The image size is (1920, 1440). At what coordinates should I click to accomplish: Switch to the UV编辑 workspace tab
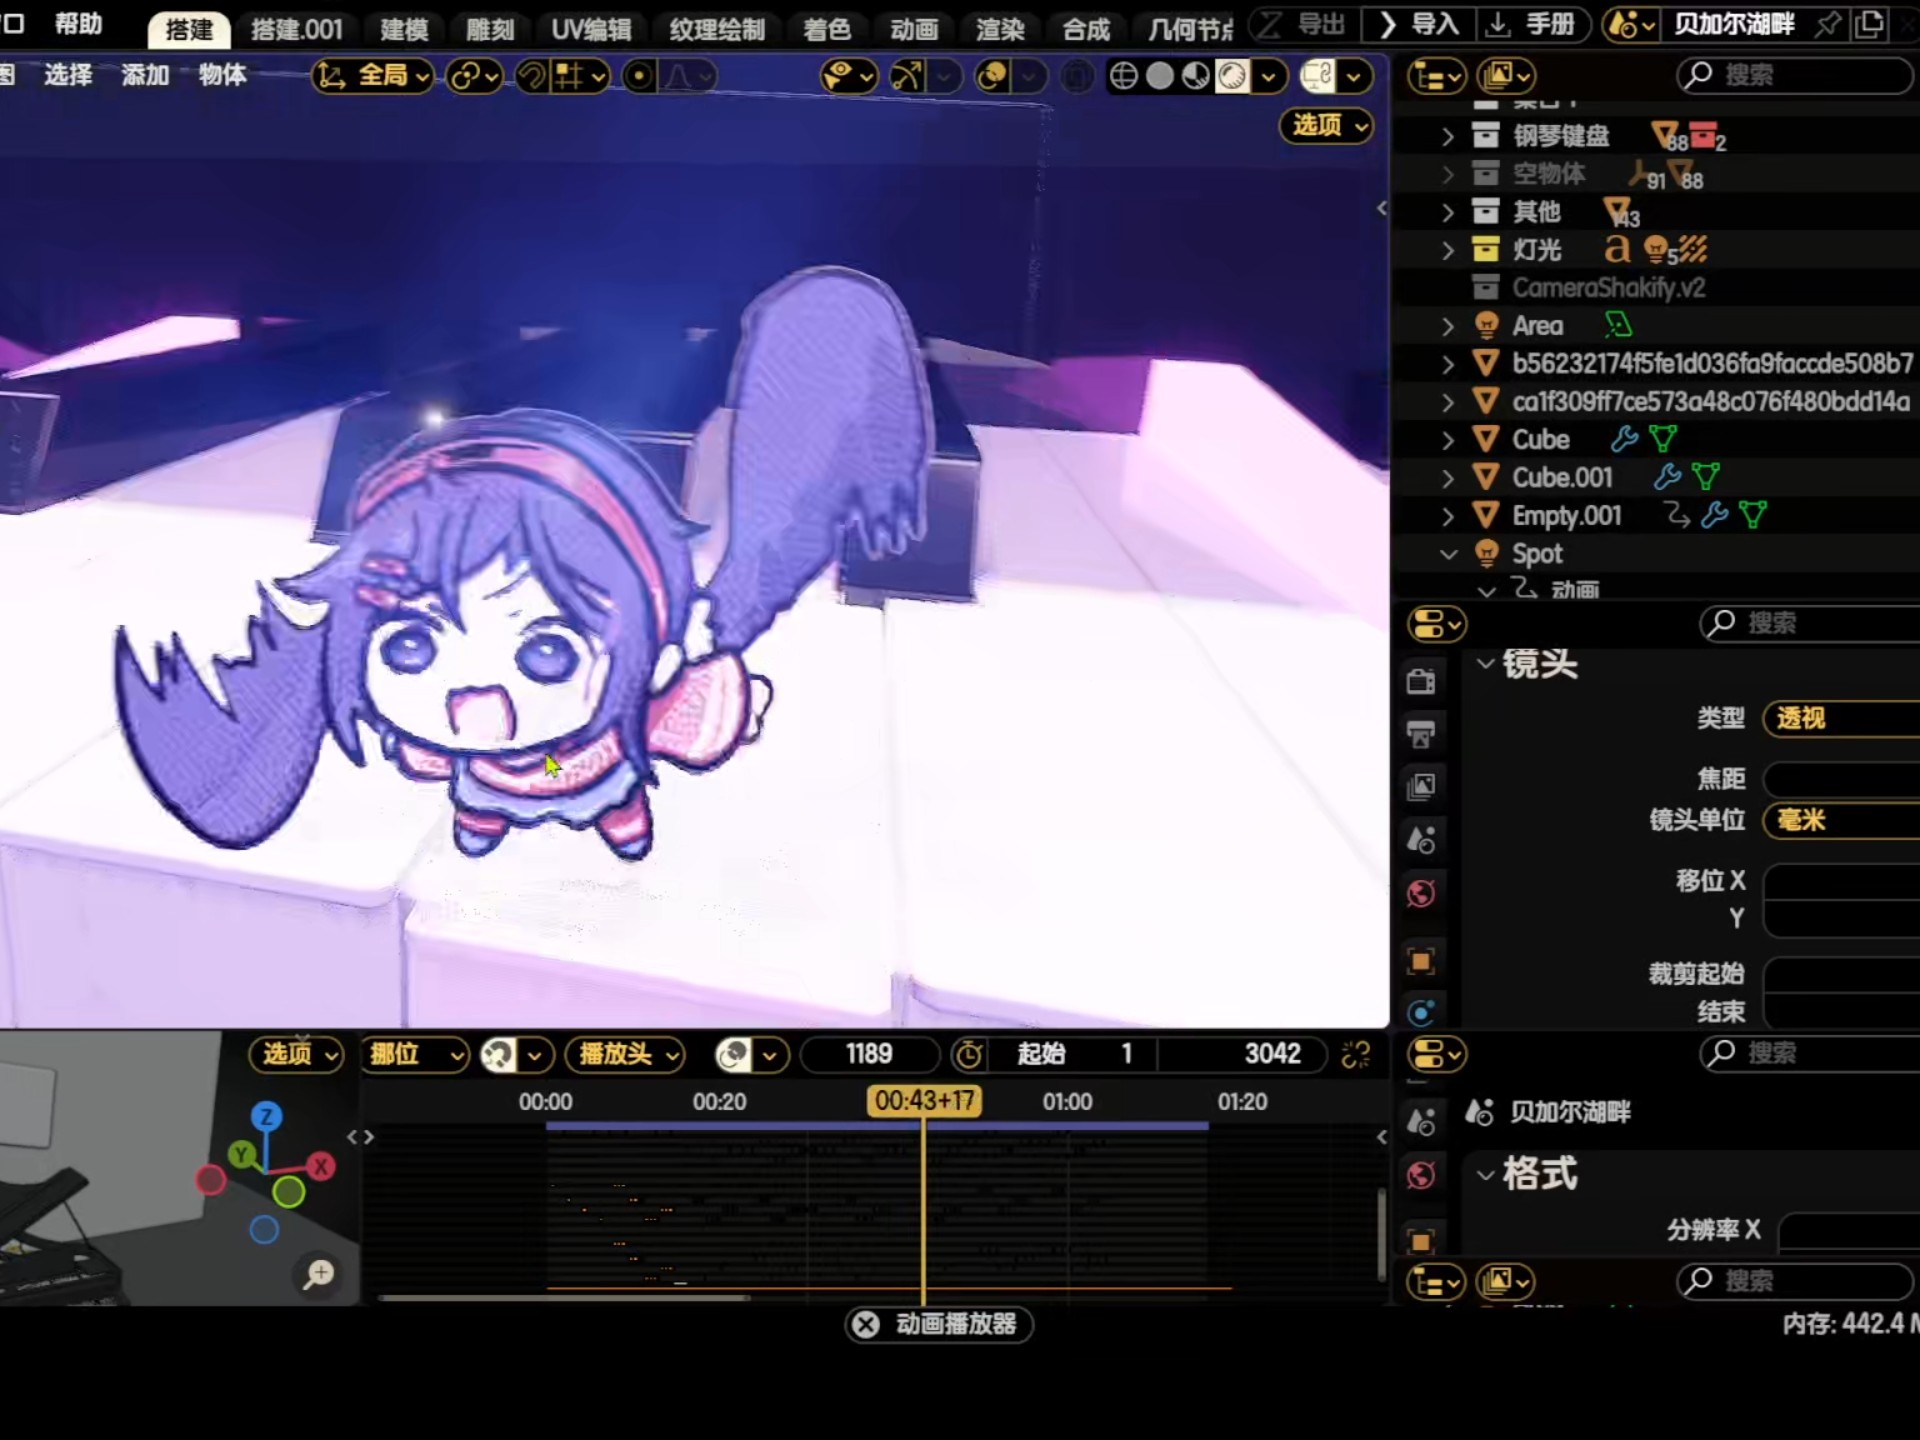591,30
